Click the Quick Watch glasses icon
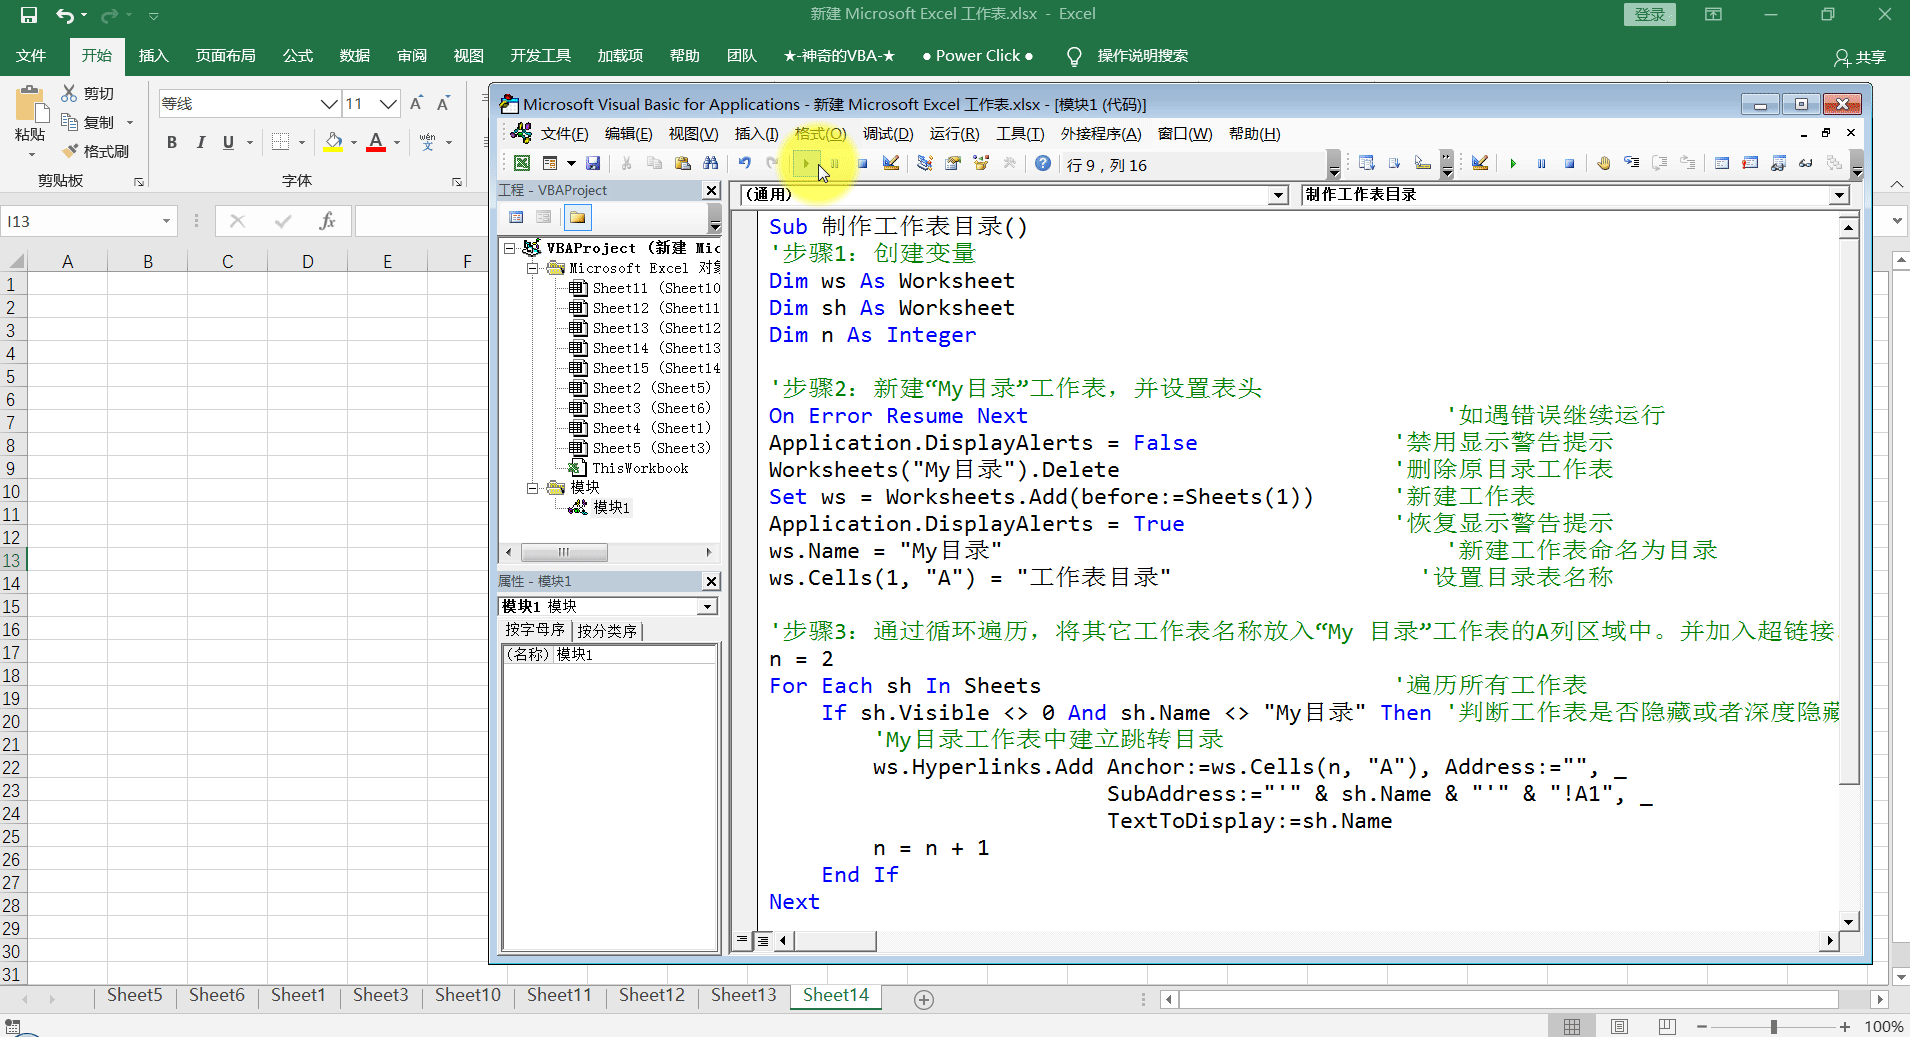The height and width of the screenshot is (1037, 1910). pyautogui.click(x=1806, y=163)
